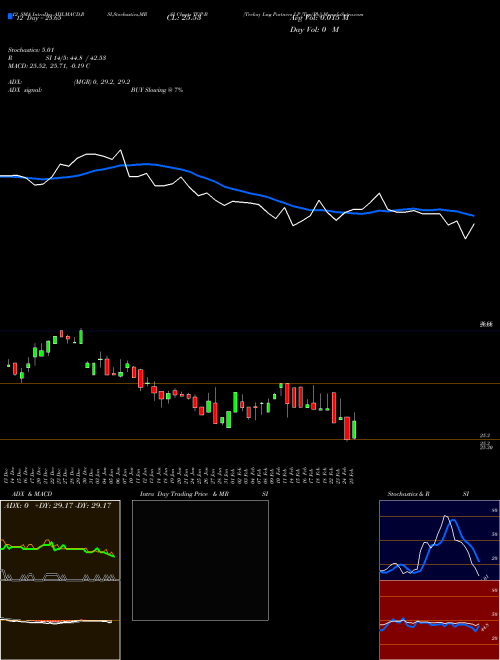
Task: Open the Intra Day Trading Price panel
Action: pos(200,560)
